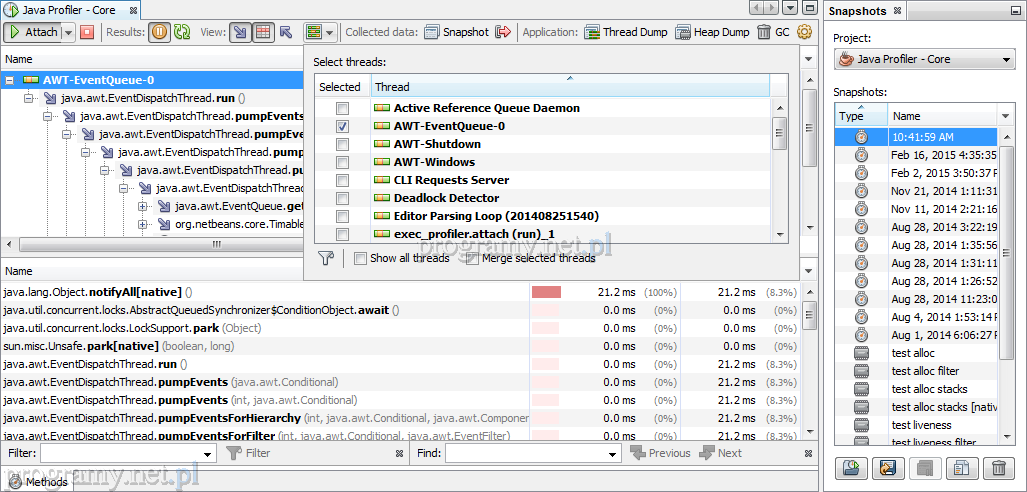Click the Snapshot button in Collected data

456,32
